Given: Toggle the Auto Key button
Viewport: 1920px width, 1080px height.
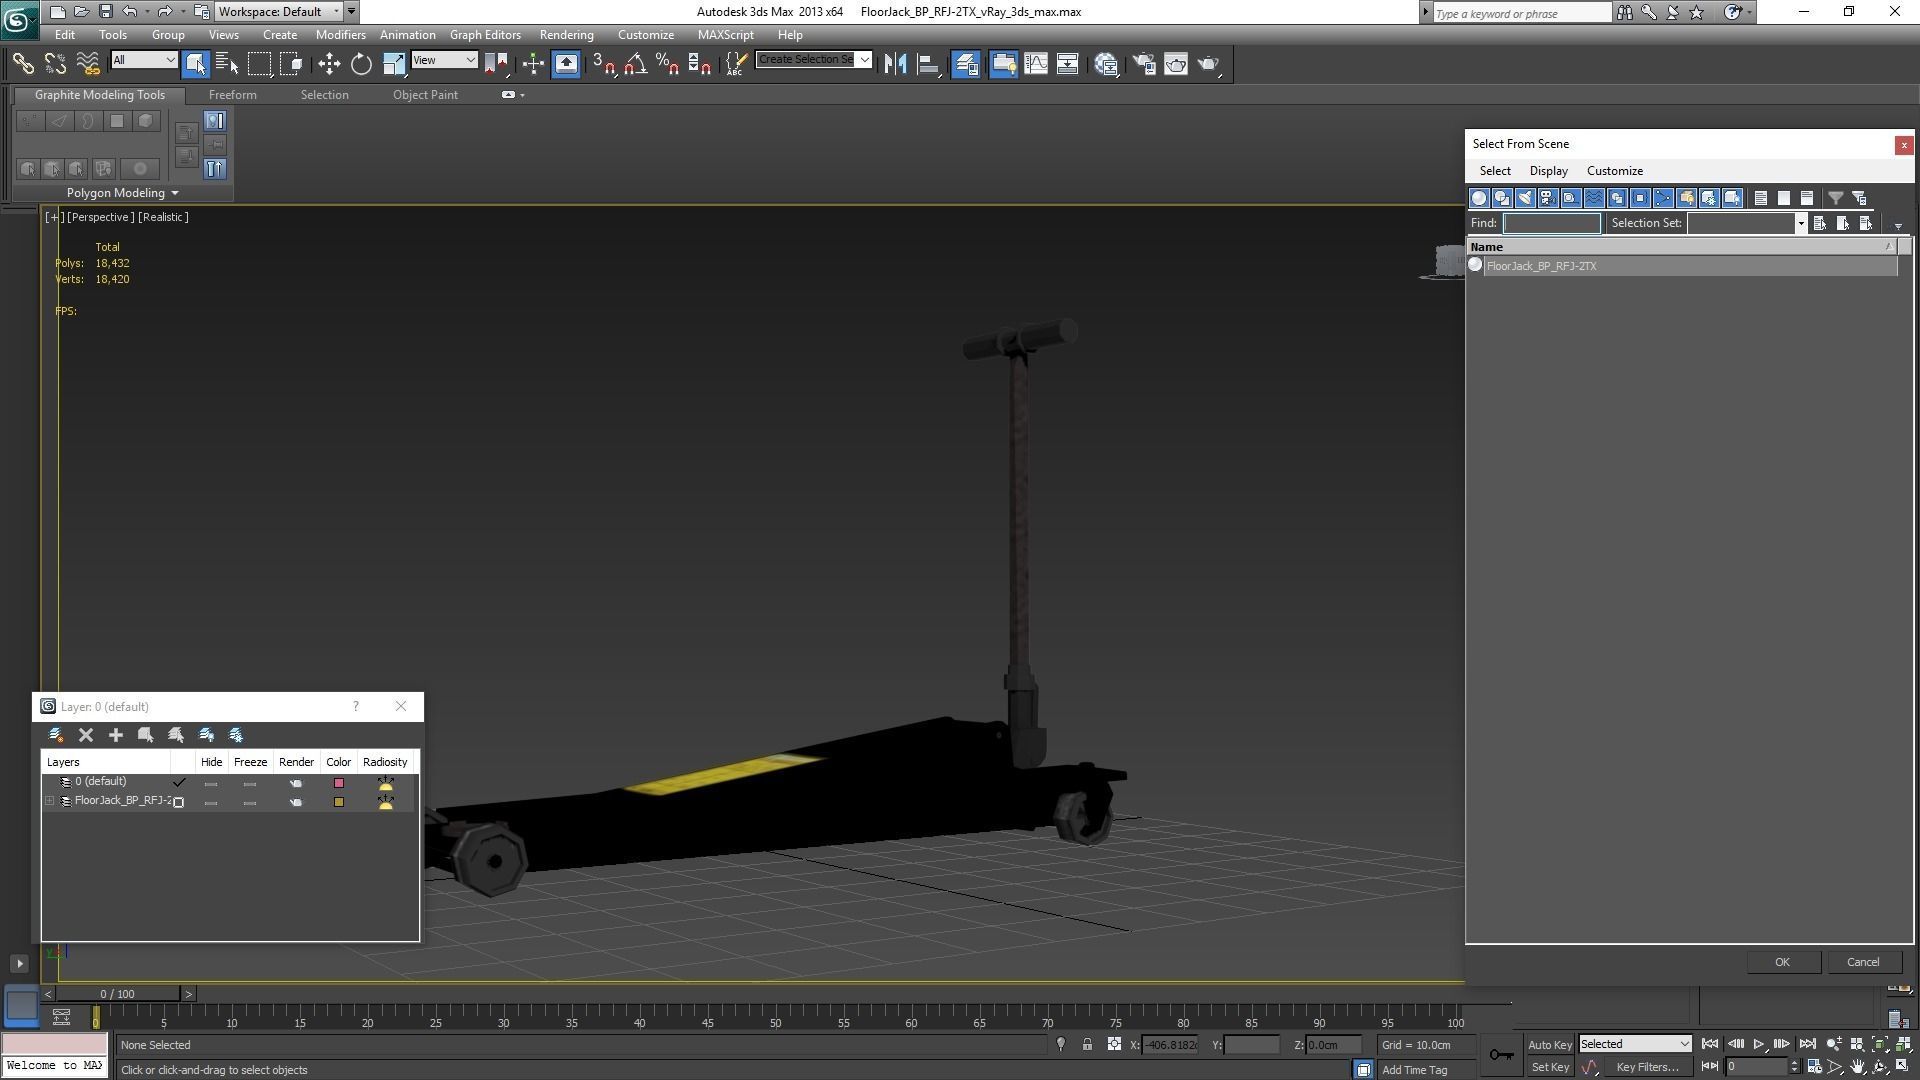Looking at the screenshot, I should 1549,1045.
